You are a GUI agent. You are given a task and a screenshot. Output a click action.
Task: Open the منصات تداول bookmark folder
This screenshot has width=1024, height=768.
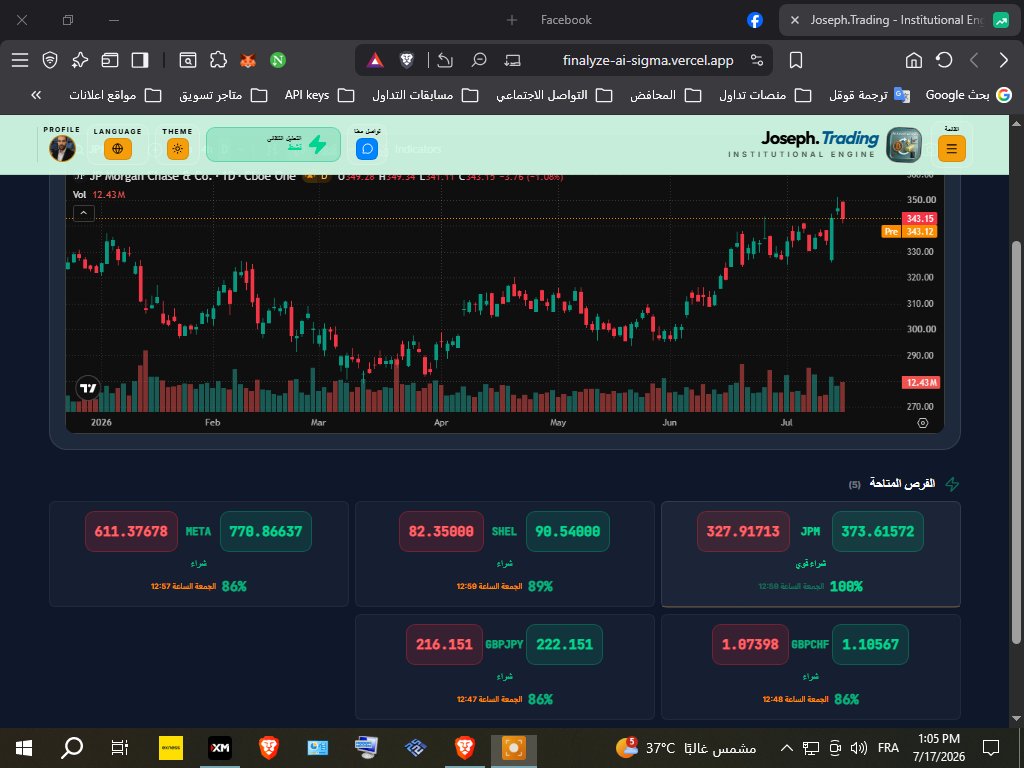pos(765,95)
